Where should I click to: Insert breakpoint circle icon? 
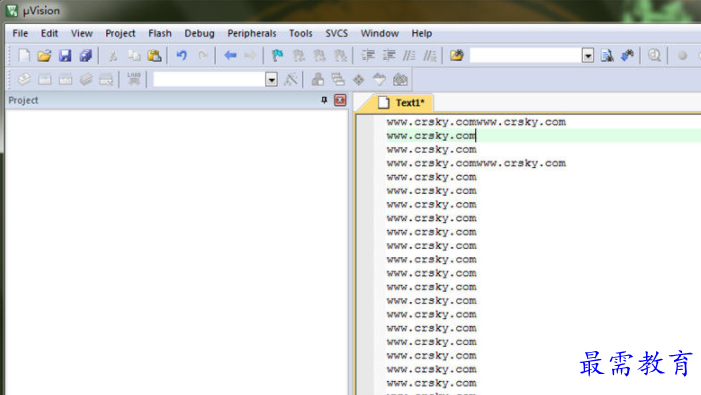tap(682, 55)
